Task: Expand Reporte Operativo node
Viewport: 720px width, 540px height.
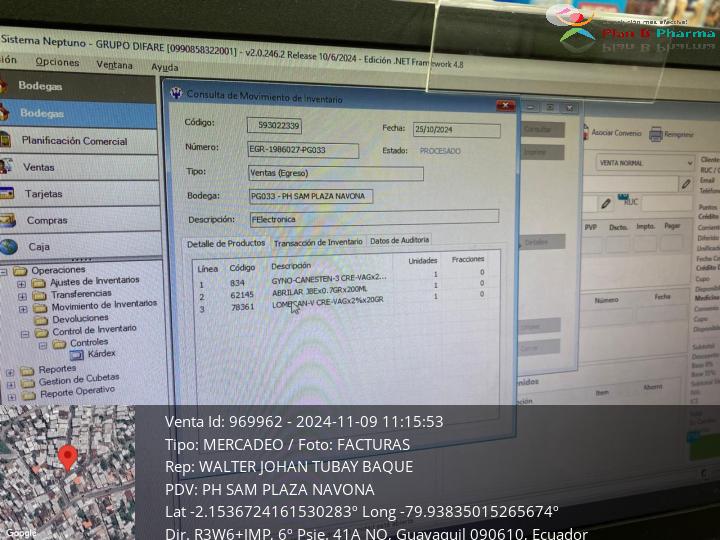Action: (12, 397)
